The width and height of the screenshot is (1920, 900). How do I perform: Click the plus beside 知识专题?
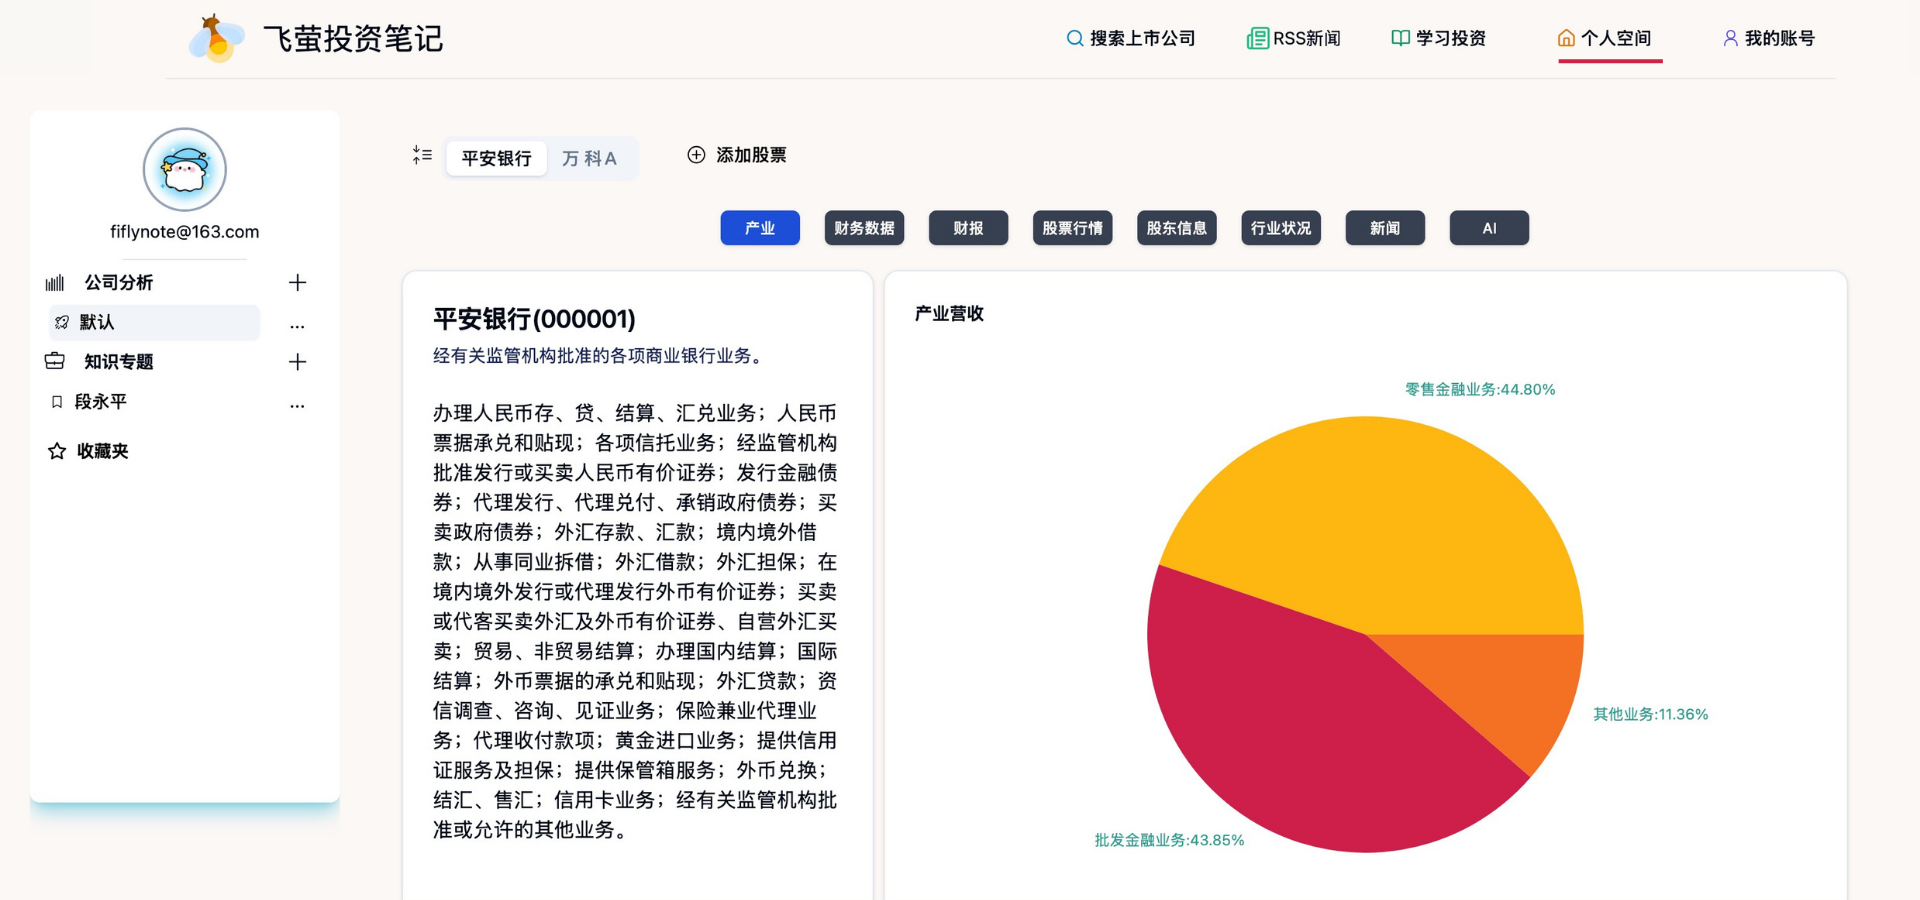tap(297, 362)
